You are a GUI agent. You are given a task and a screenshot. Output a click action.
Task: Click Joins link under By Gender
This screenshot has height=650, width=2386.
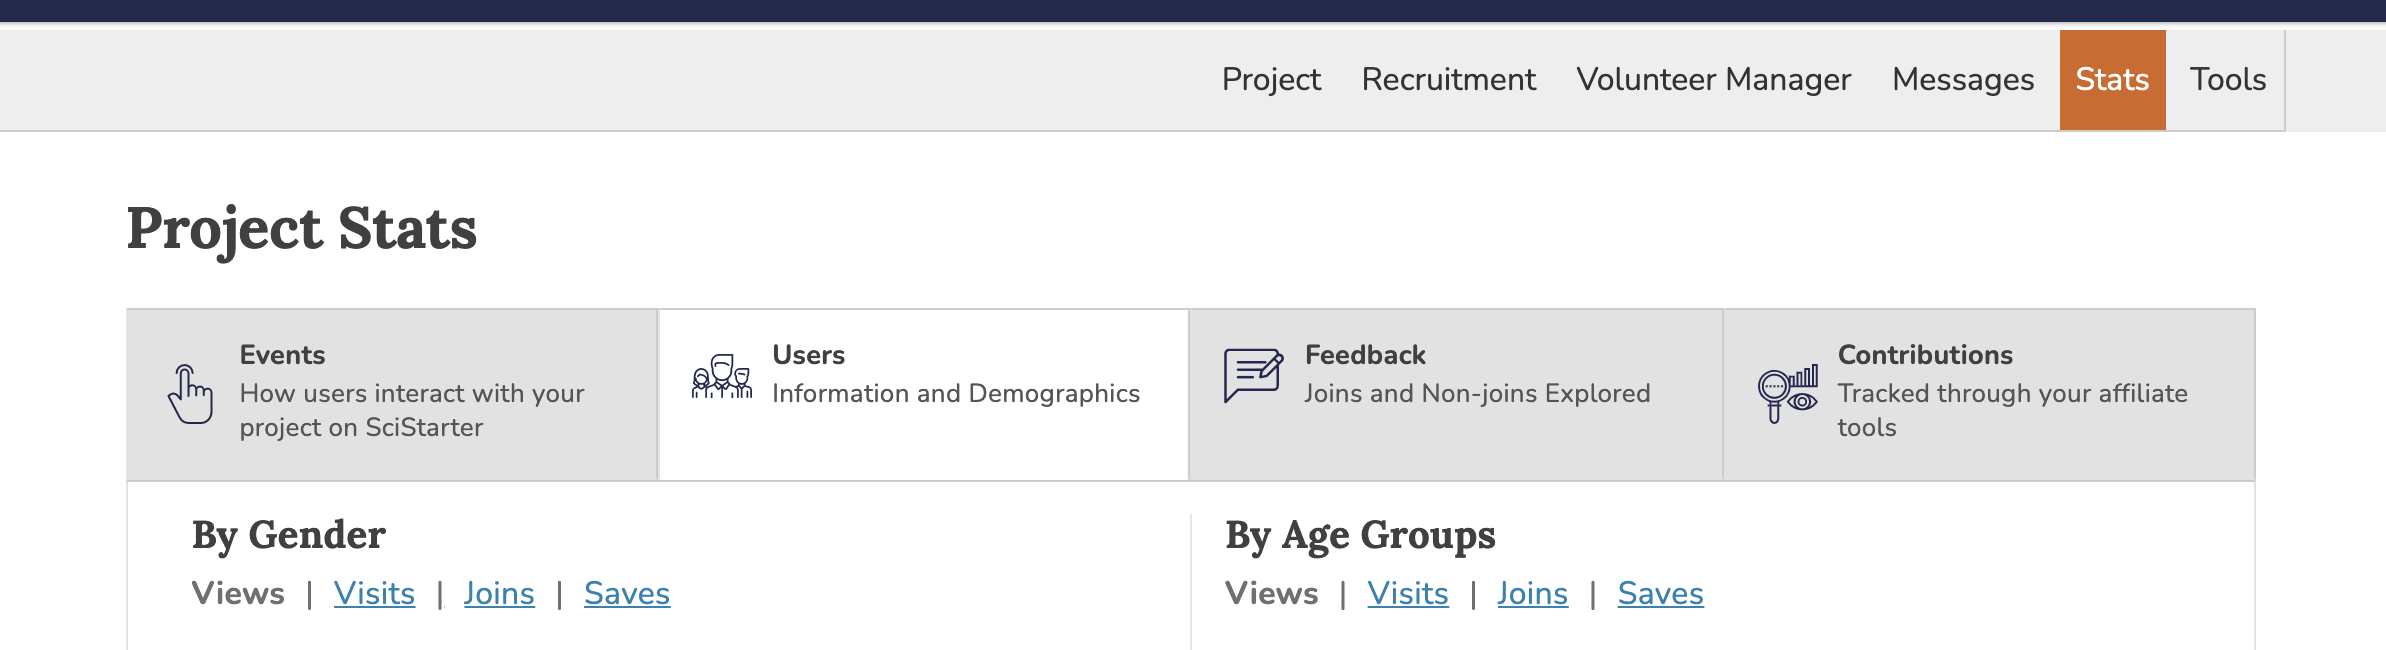tap(499, 593)
